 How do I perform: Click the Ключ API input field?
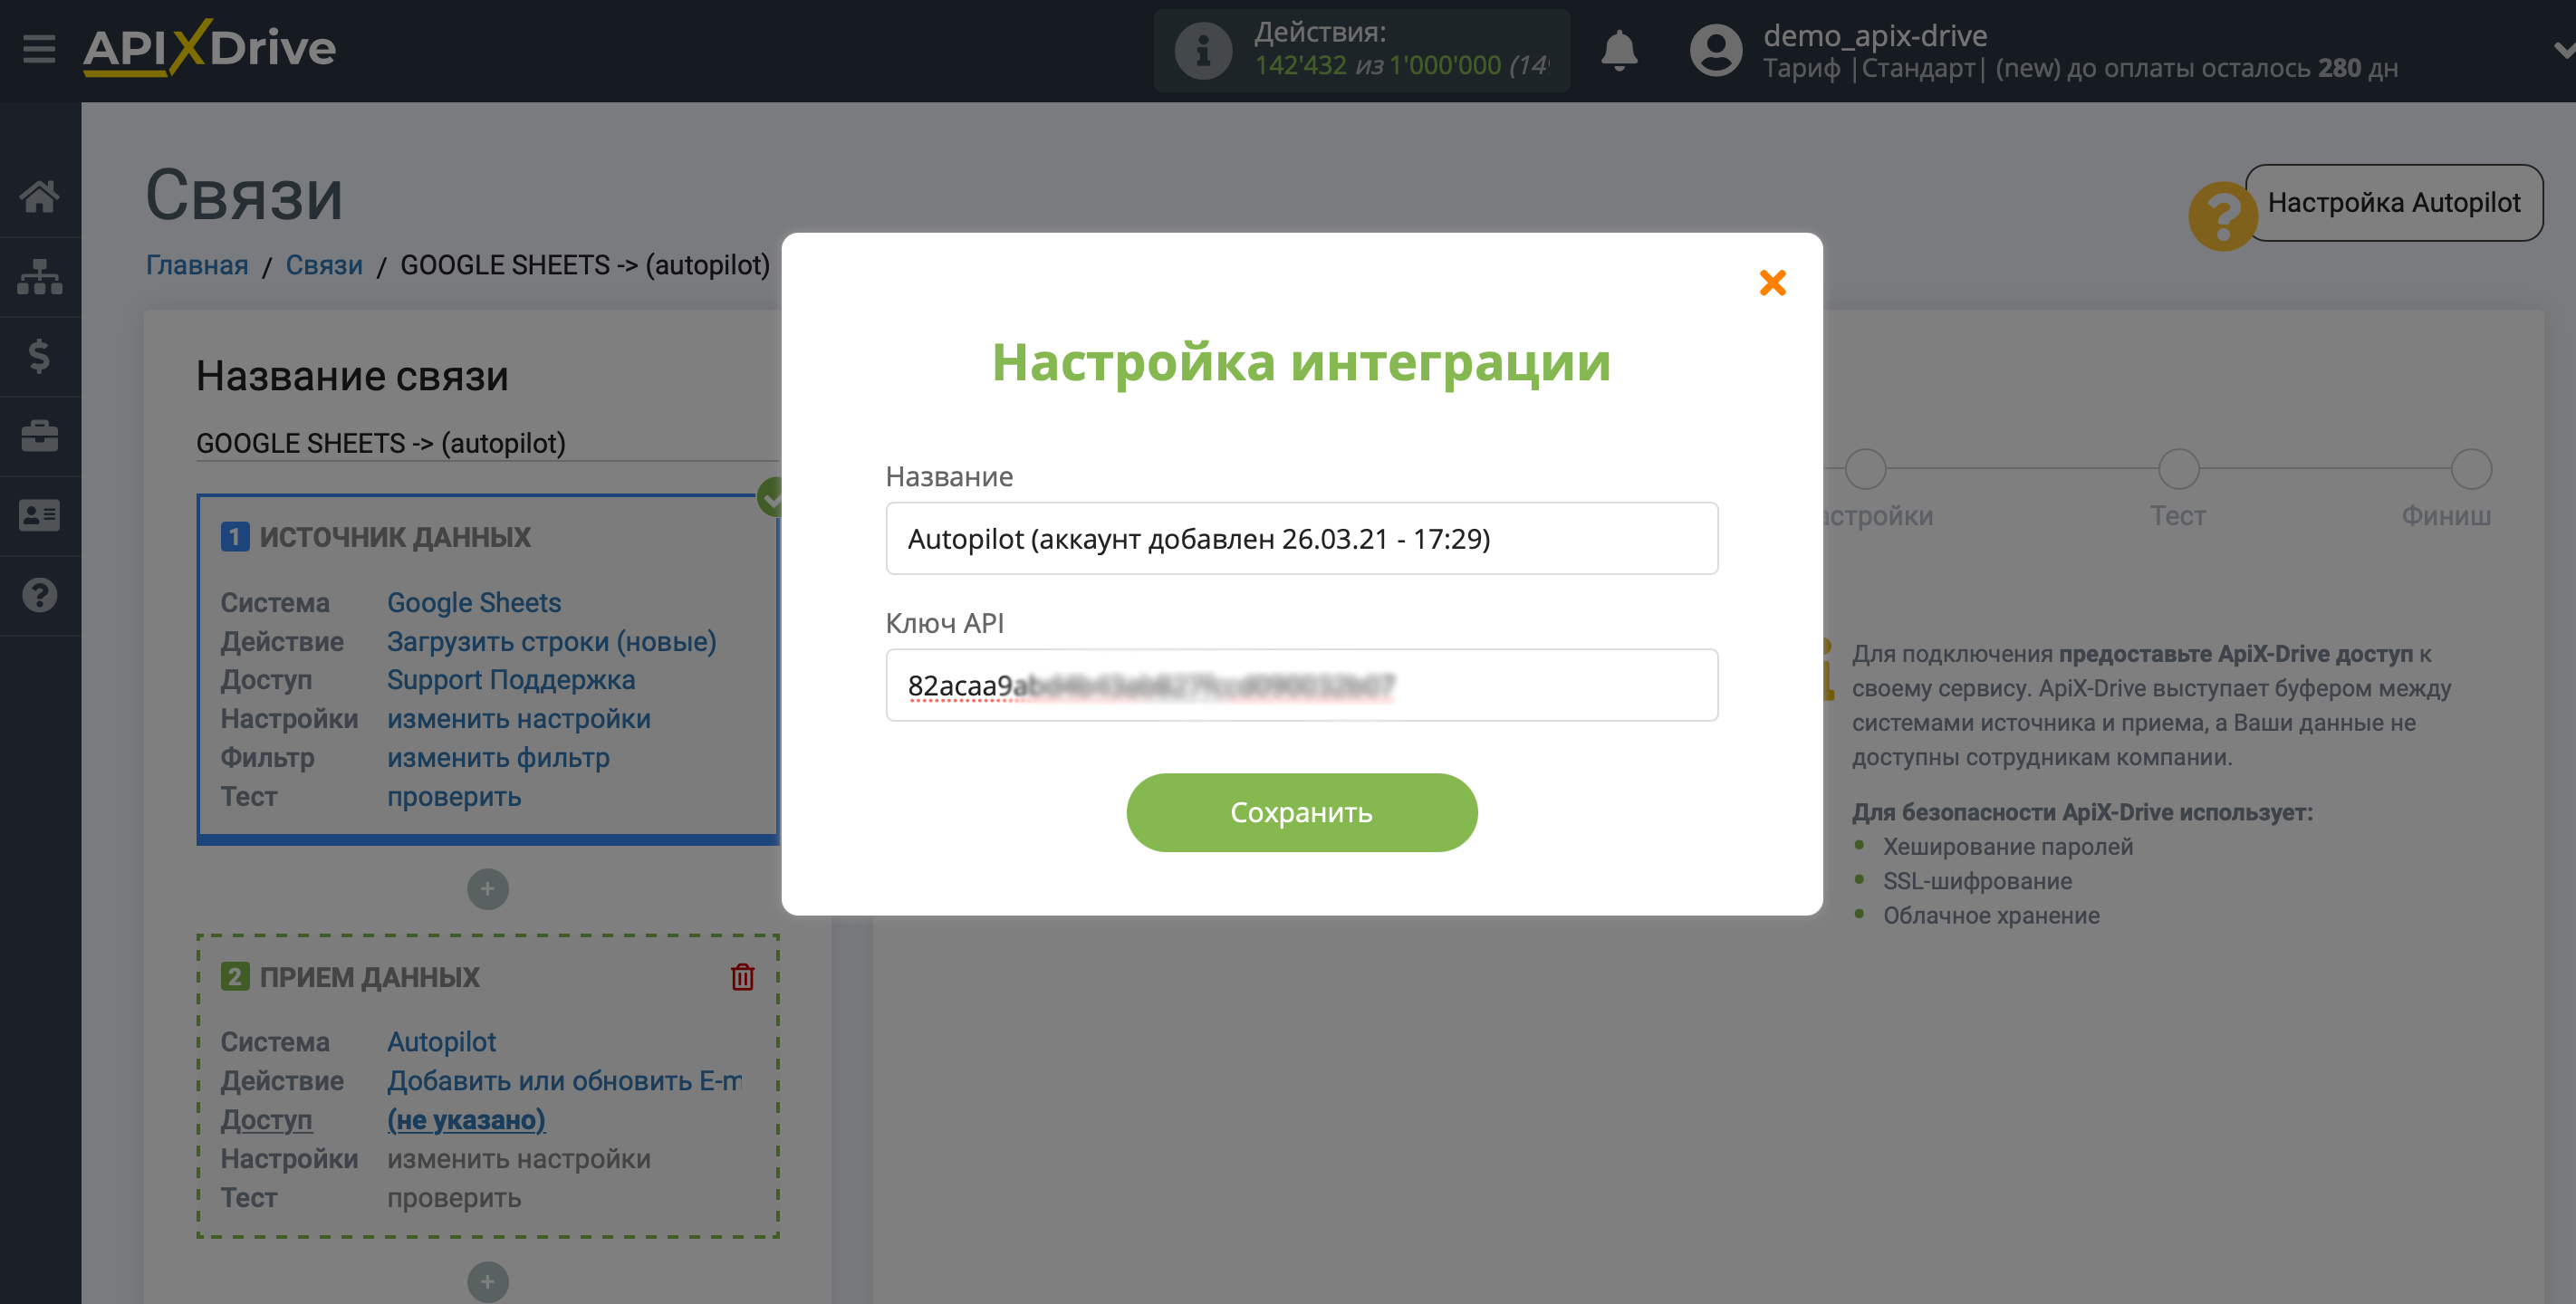pyautogui.click(x=1301, y=685)
